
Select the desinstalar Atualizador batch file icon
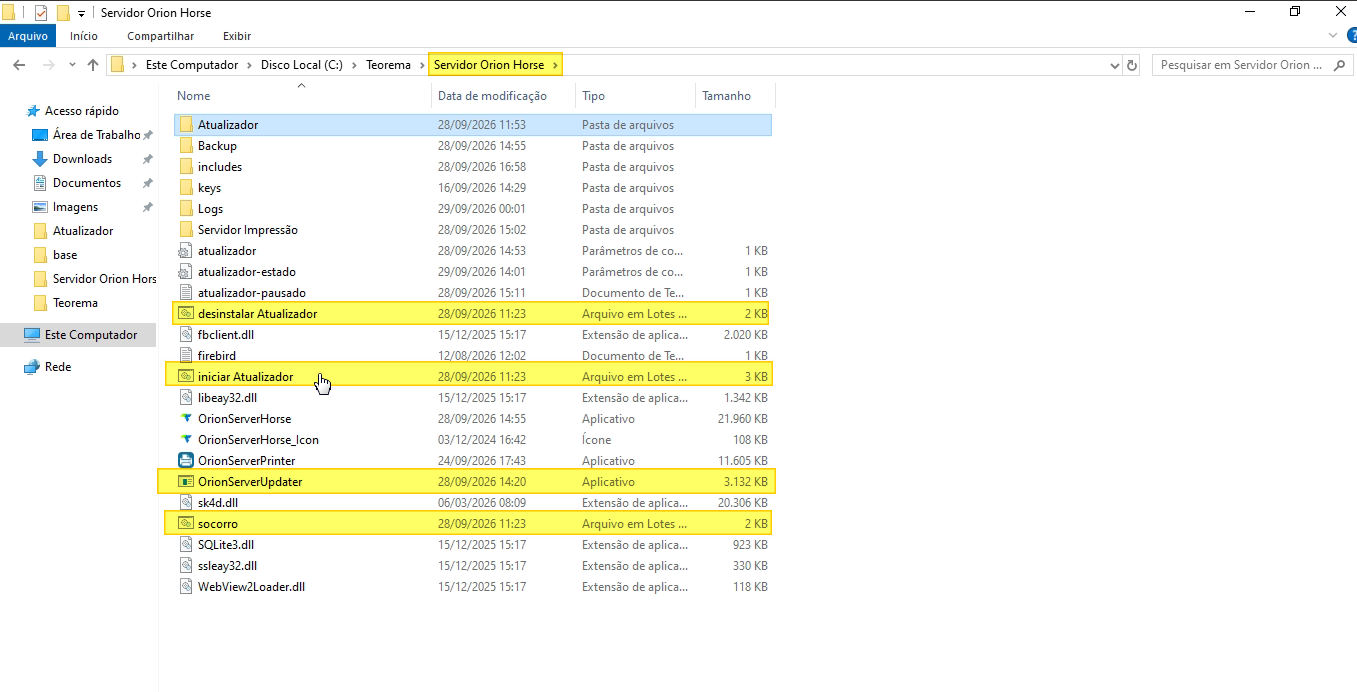pos(185,313)
